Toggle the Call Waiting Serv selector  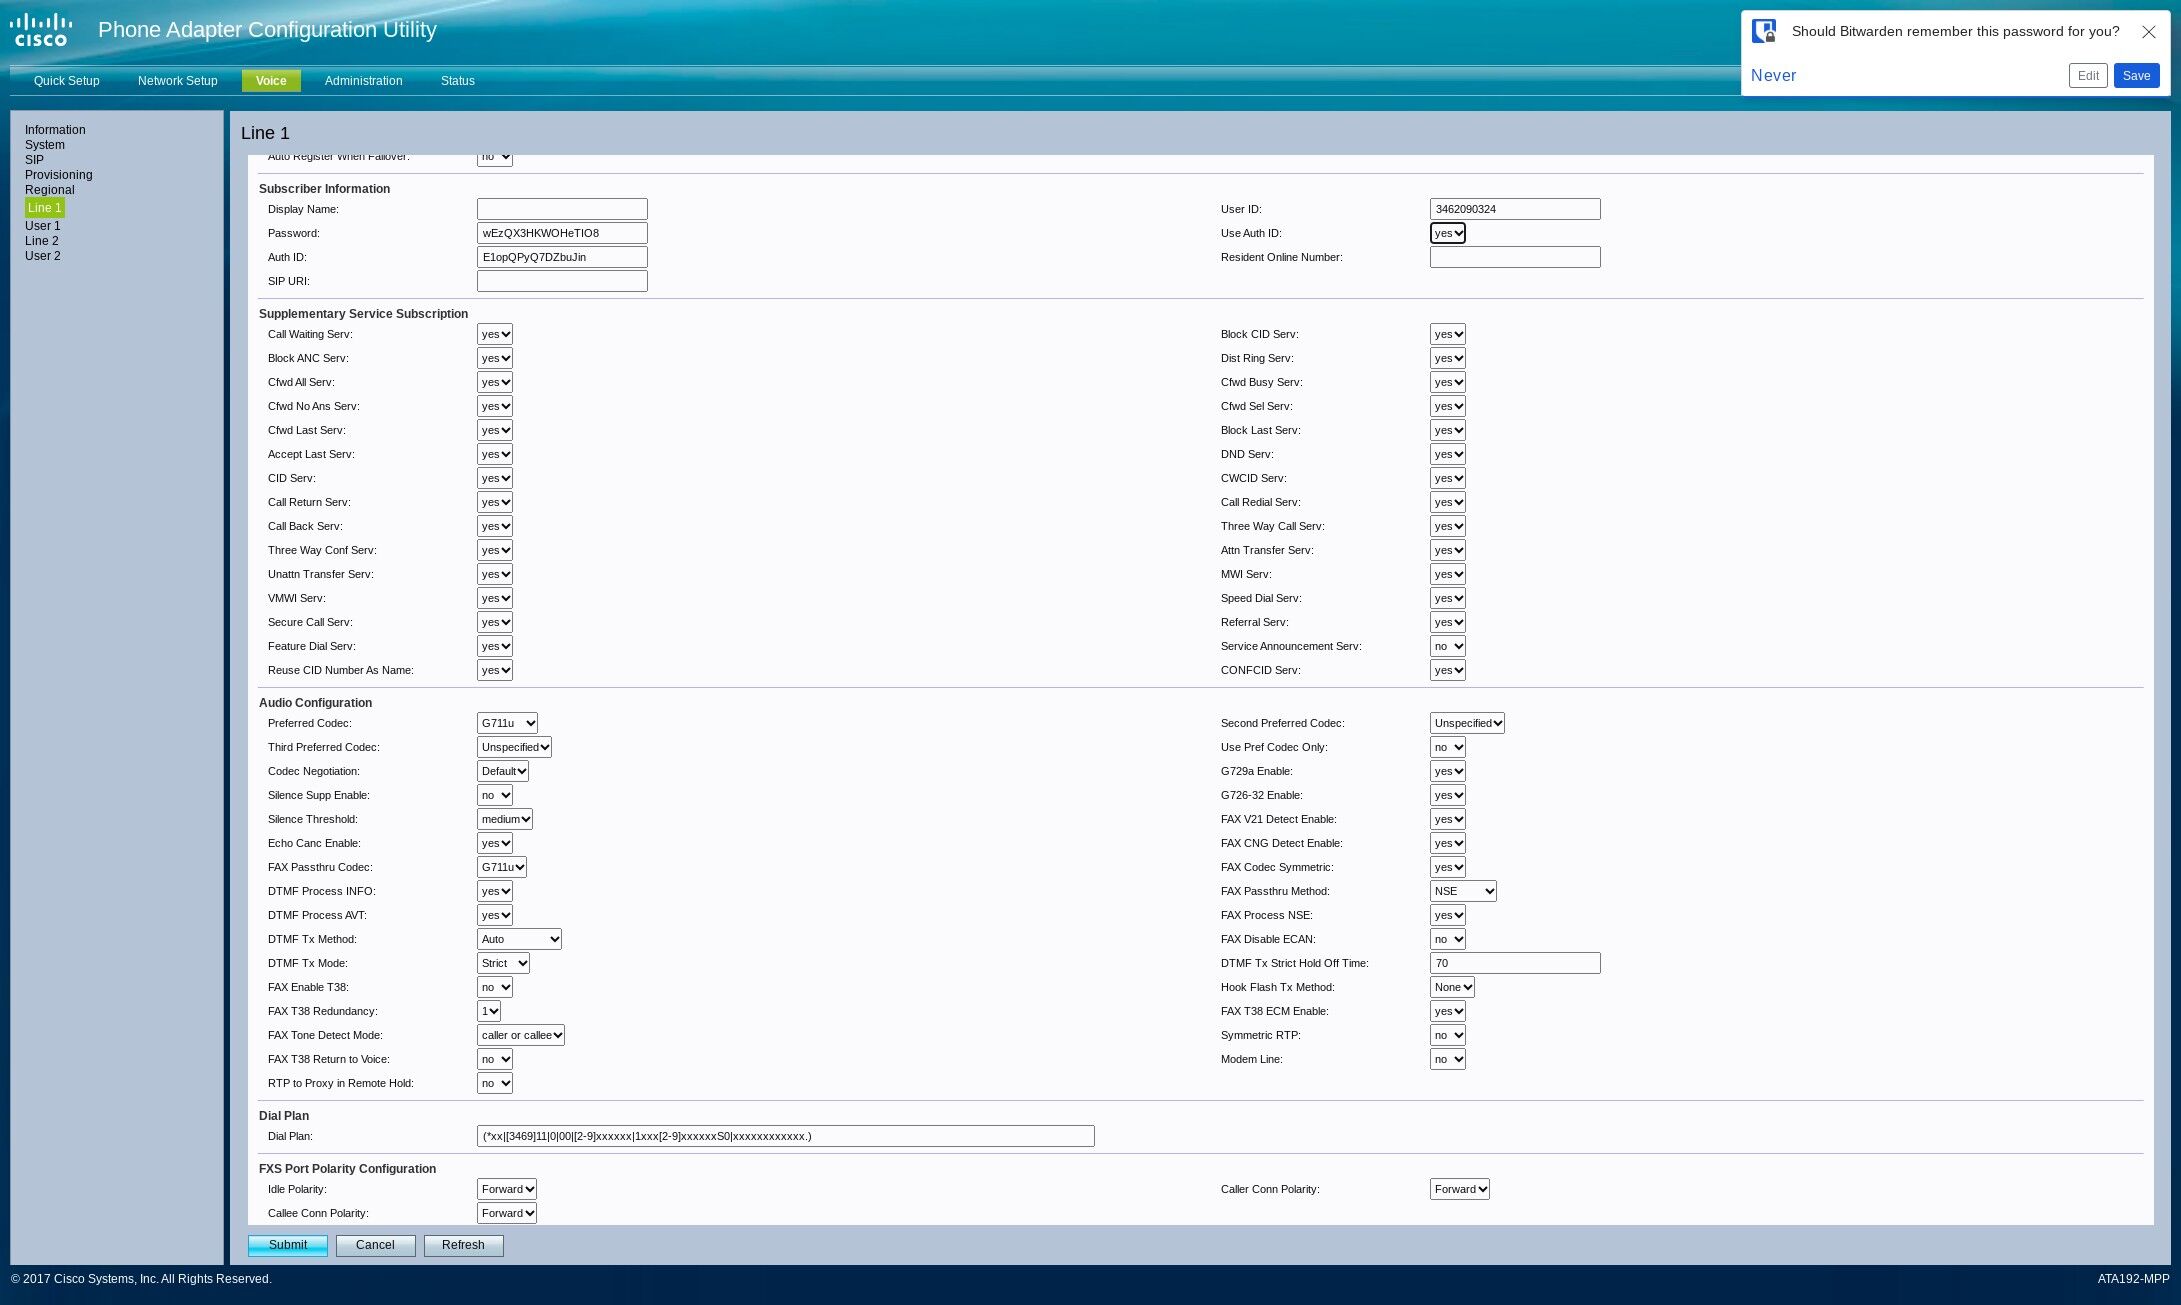[x=495, y=334]
